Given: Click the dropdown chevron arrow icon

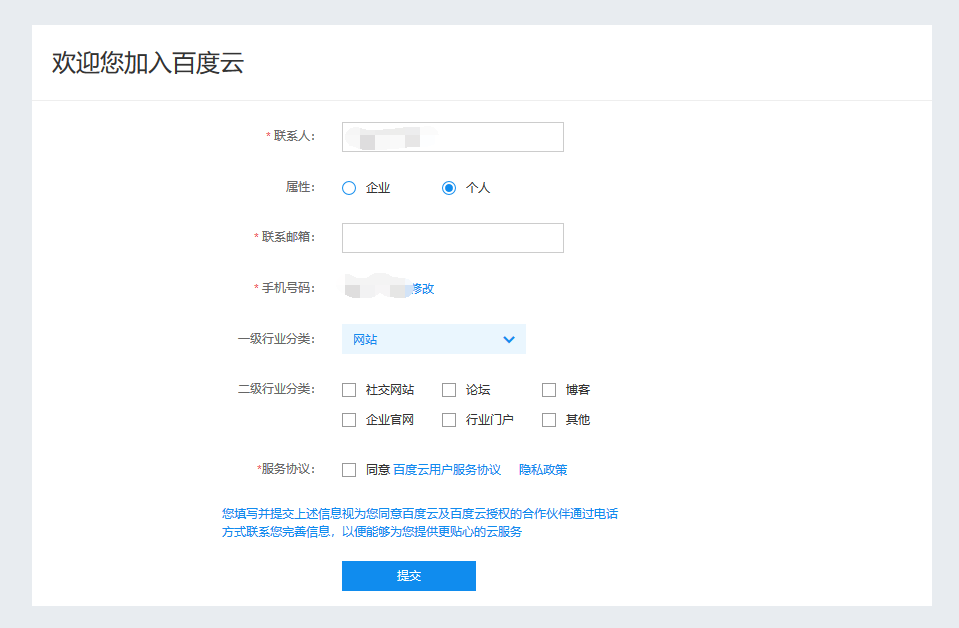Looking at the screenshot, I should pyautogui.click(x=509, y=339).
